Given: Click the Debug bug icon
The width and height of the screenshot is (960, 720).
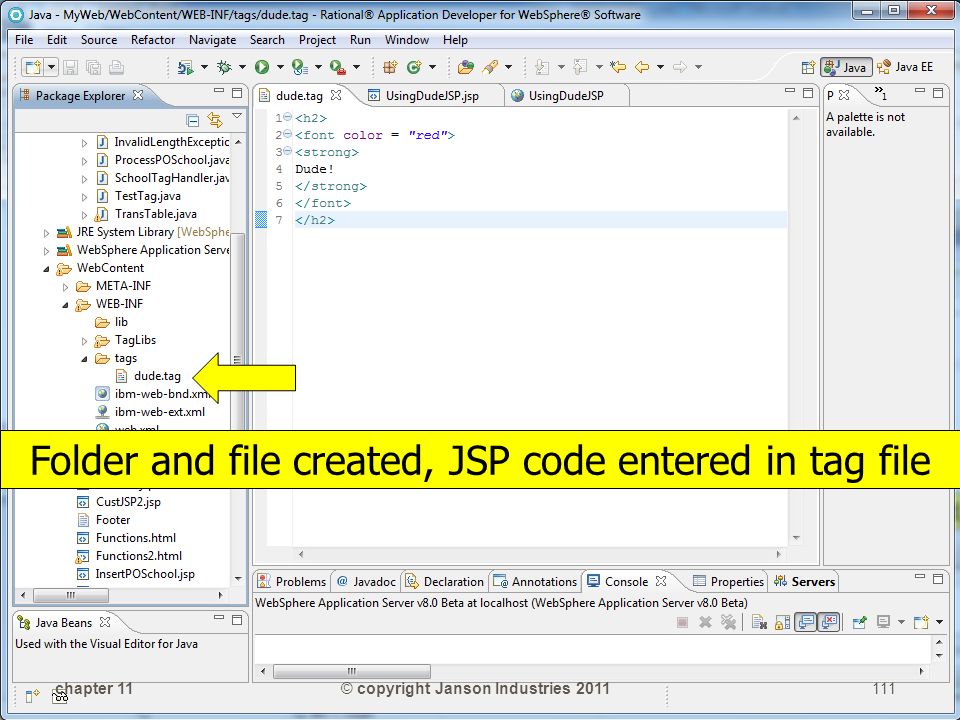Looking at the screenshot, I should click(x=224, y=67).
